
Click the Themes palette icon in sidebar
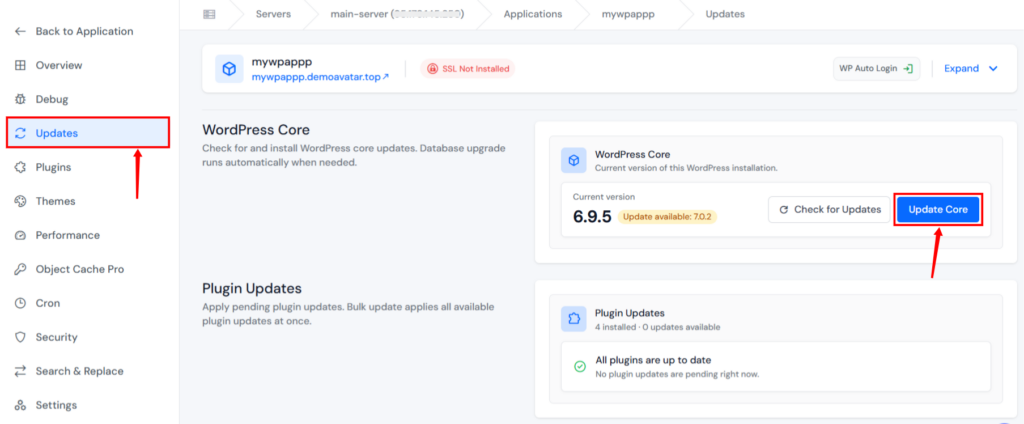point(21,201)
